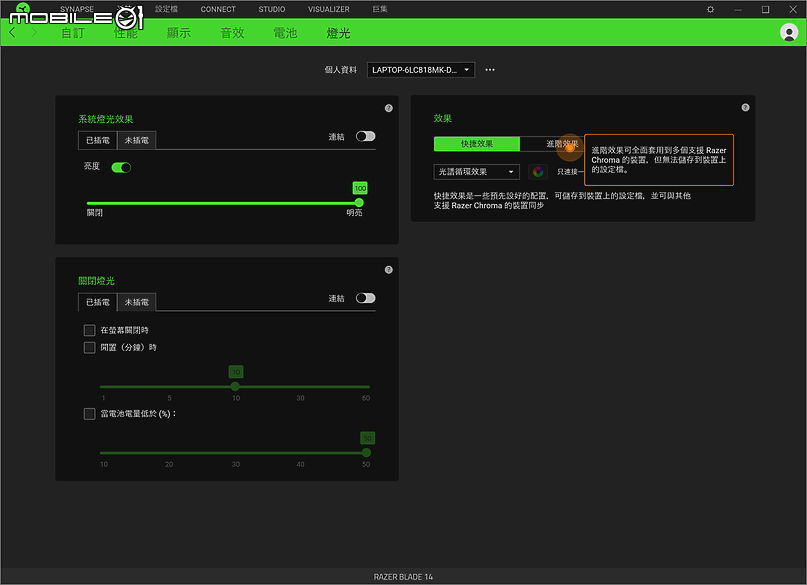807x585 pixels.
Task: Open help icon in 效果 panel
Action: tap(745, 108)
